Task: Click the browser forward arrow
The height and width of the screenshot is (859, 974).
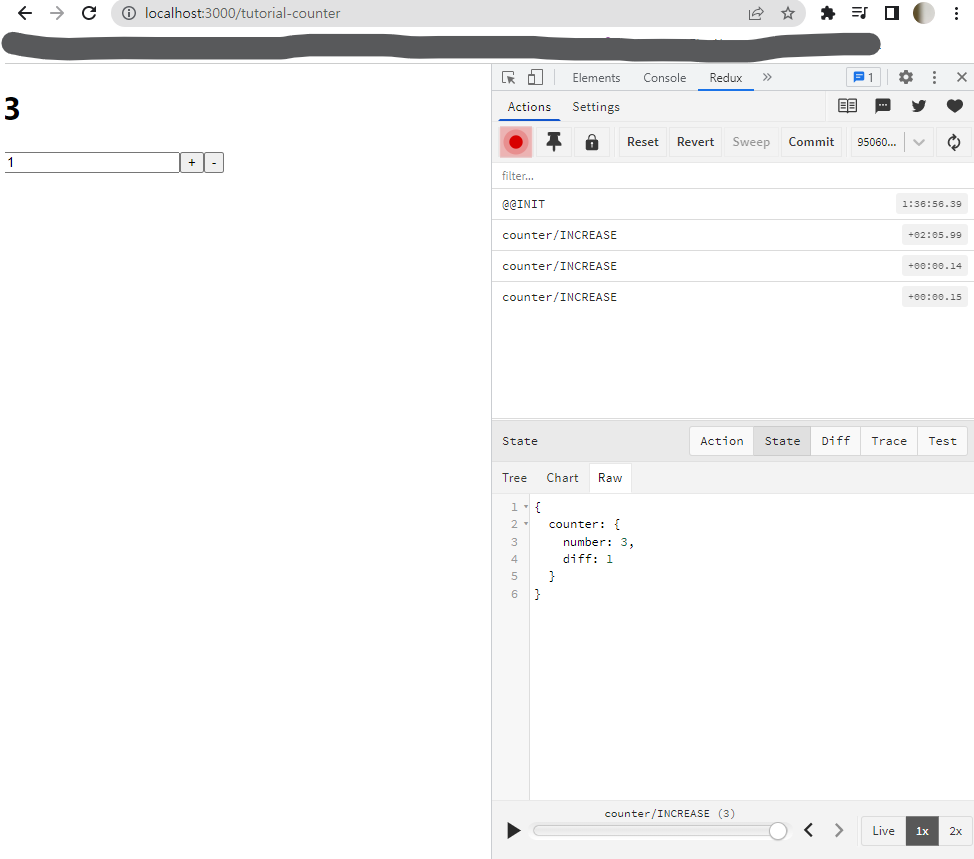Action: (57, 13)
